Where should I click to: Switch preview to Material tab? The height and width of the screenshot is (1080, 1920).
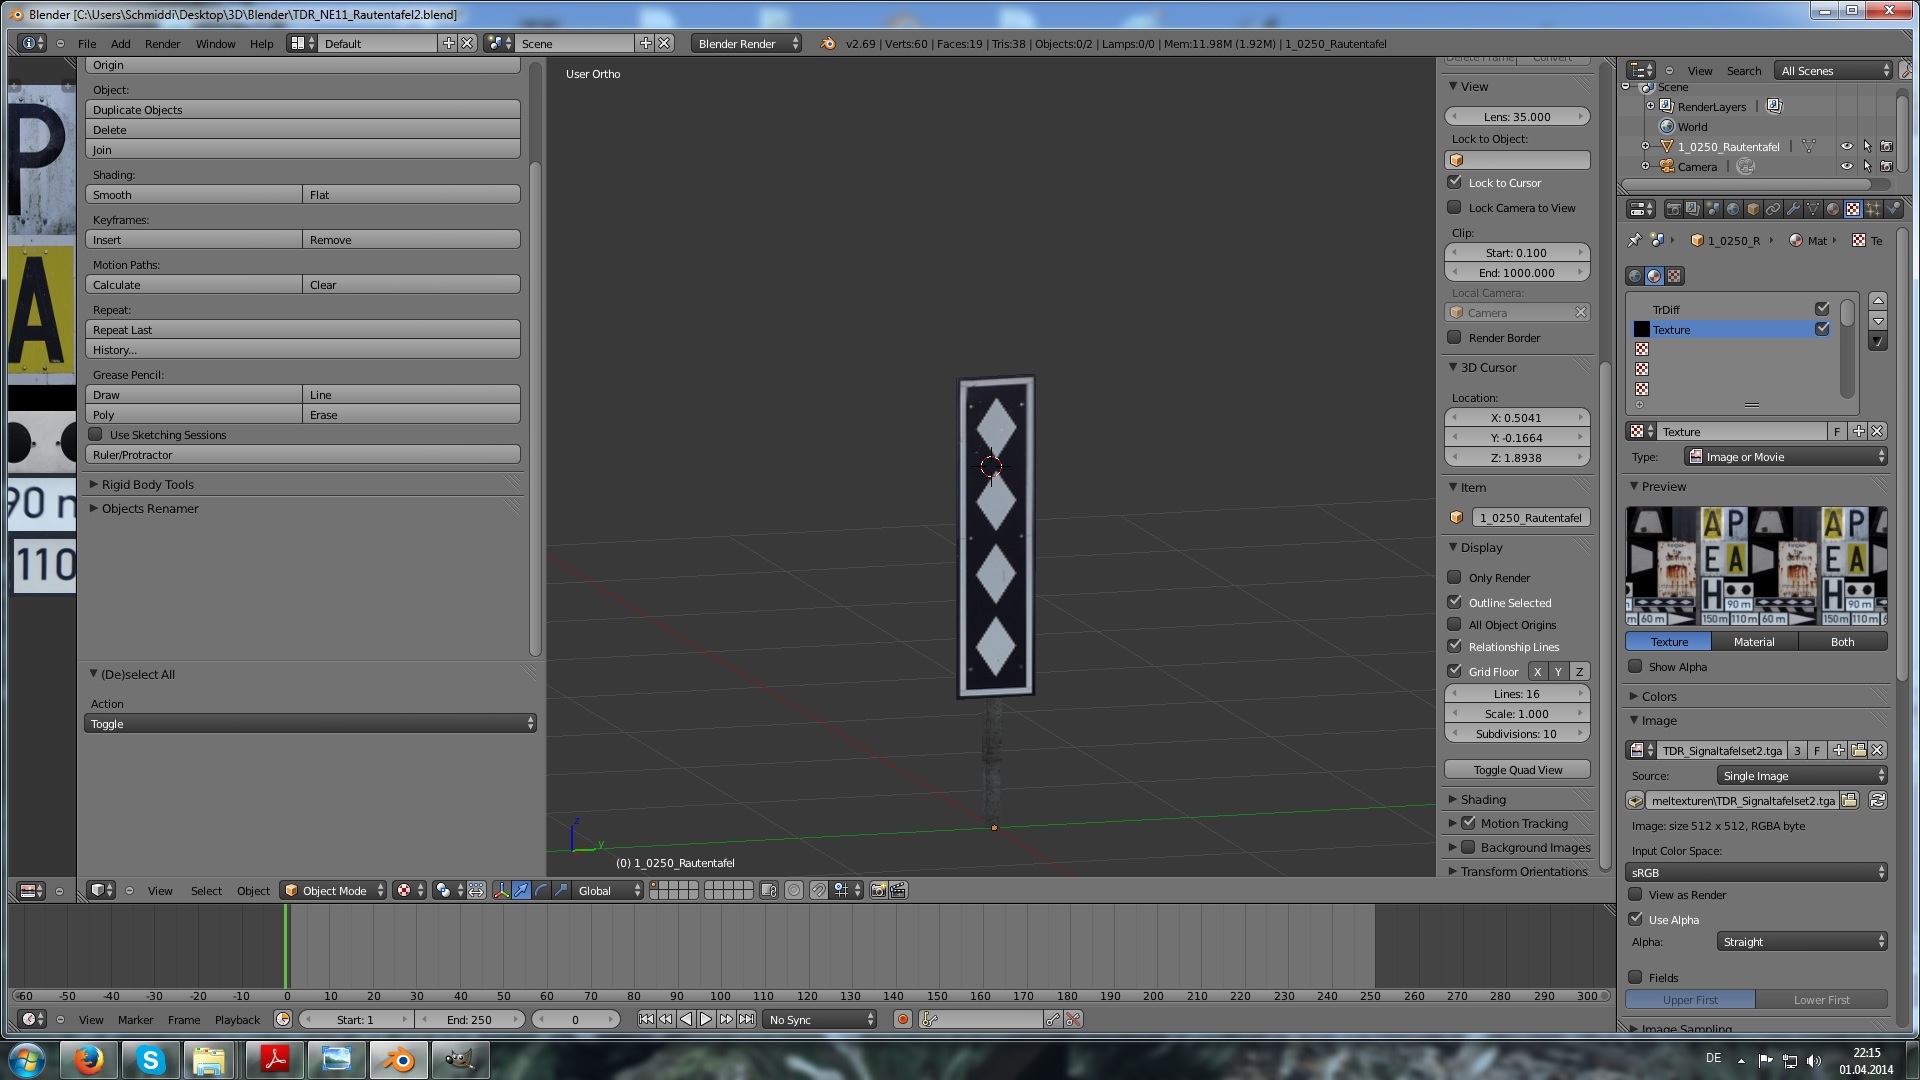[x=1754, y=641]
